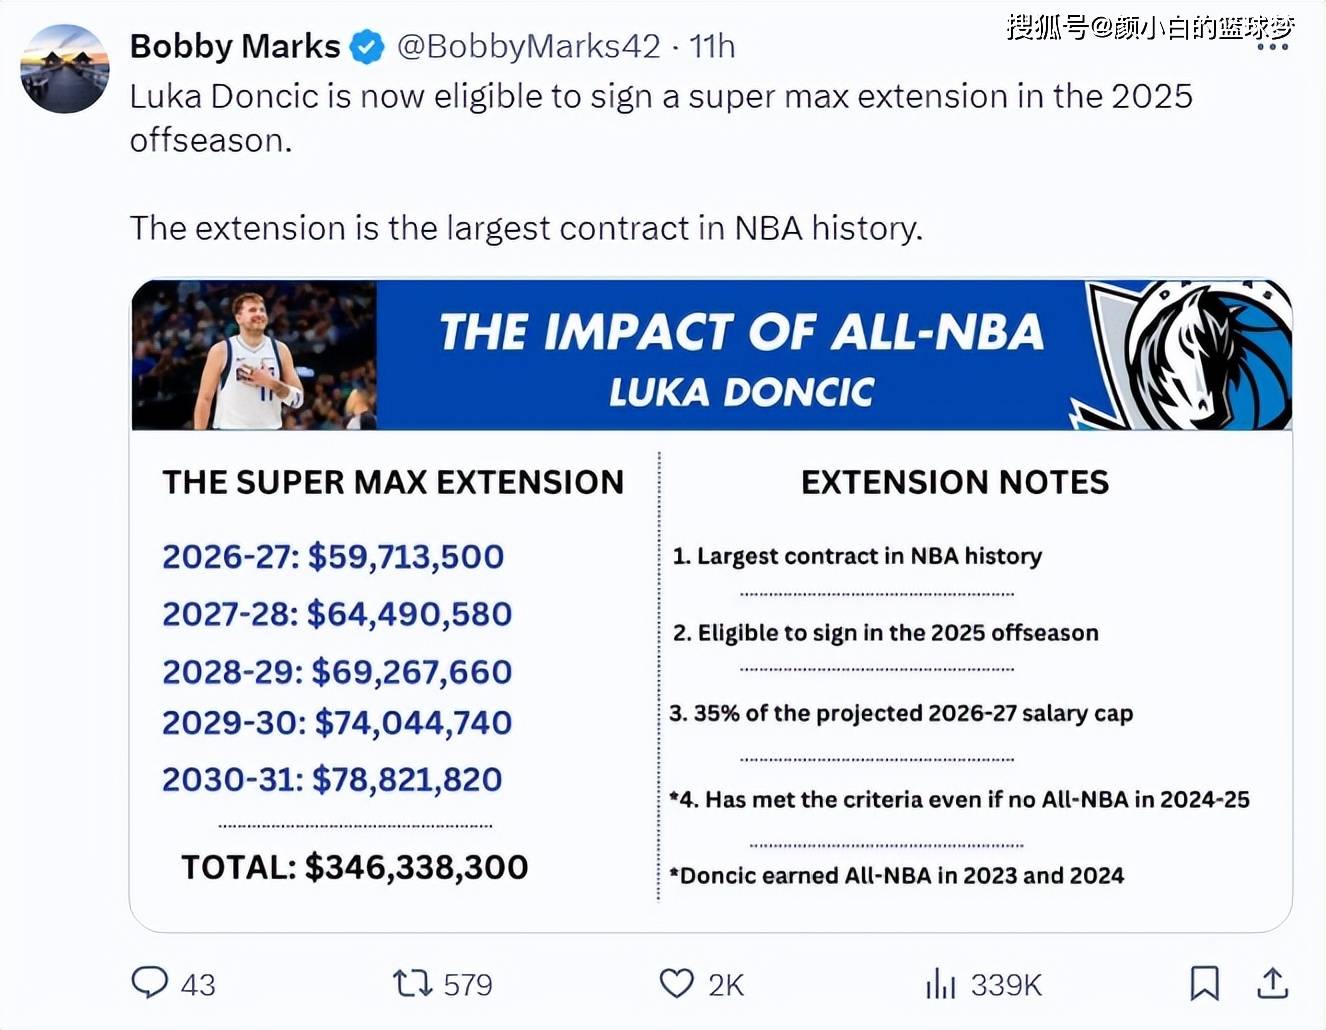Open the three-dot more options menu
This screenshot has height=1030, width=1326.
click(1272, 47)
